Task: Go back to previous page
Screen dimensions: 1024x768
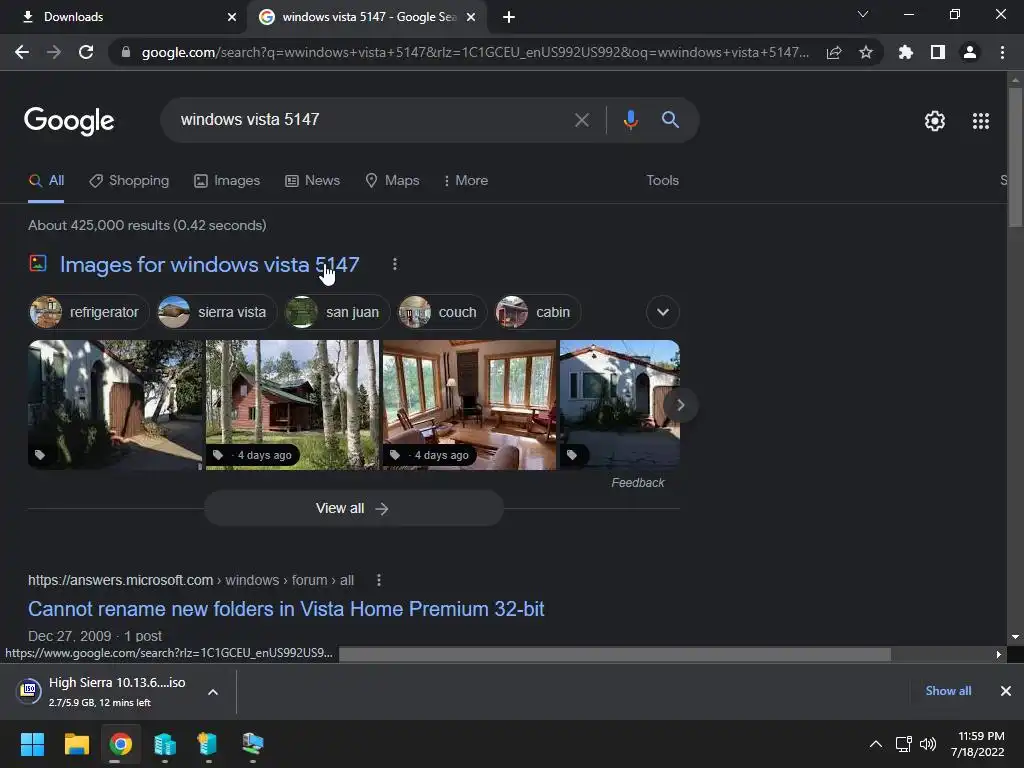Action: click(x=22, y=52)
